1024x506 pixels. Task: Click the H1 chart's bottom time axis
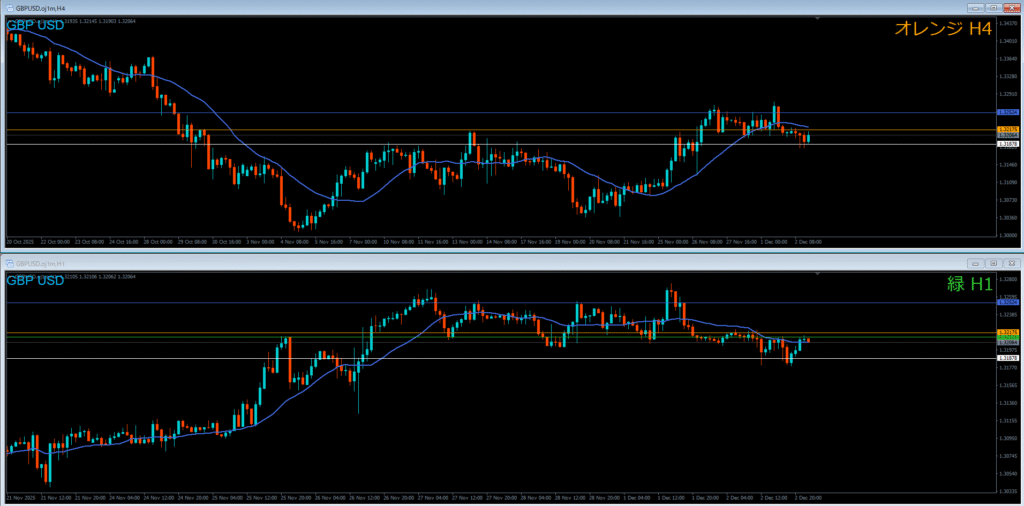pyautogui.click(x=400, y=497)
